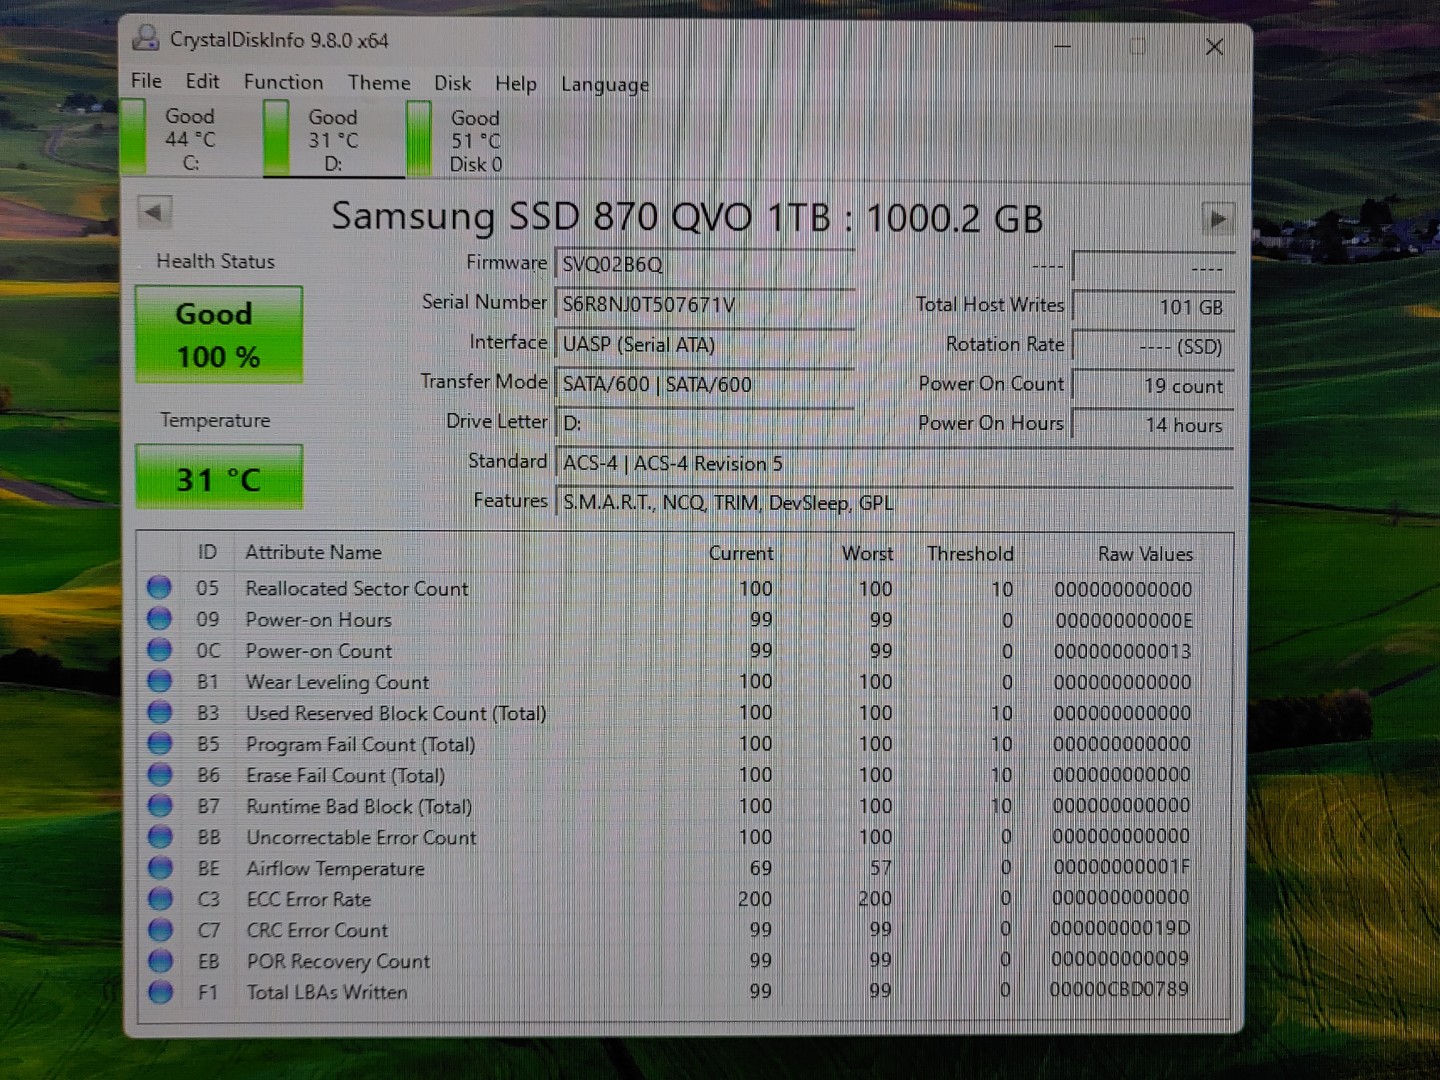Click the Transfer Mode field SATA/600
The width and height of the screenshot is (1440, 1080).
704,384
